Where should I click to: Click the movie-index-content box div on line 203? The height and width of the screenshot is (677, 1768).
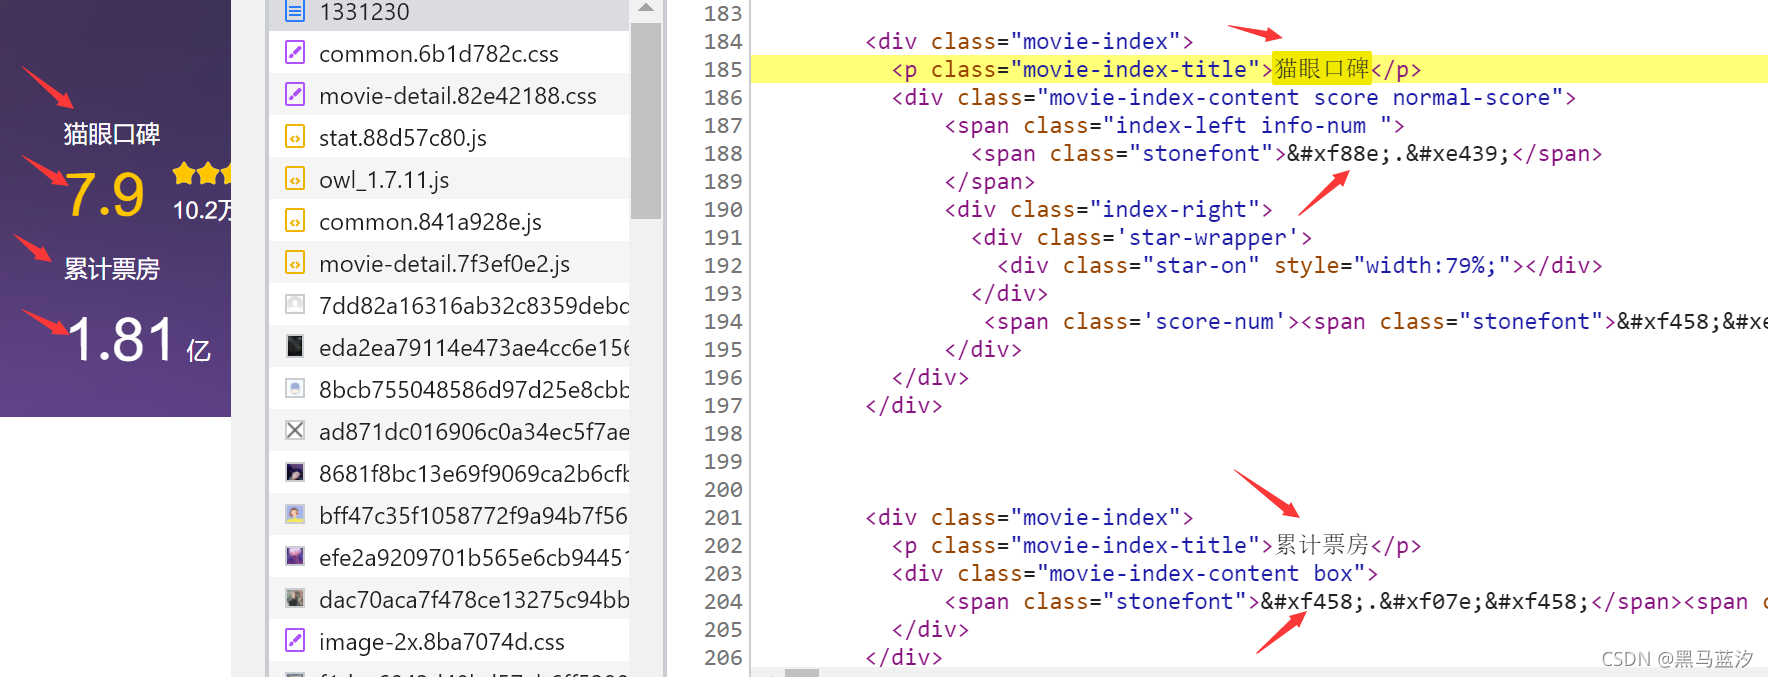pos(1135,573)
